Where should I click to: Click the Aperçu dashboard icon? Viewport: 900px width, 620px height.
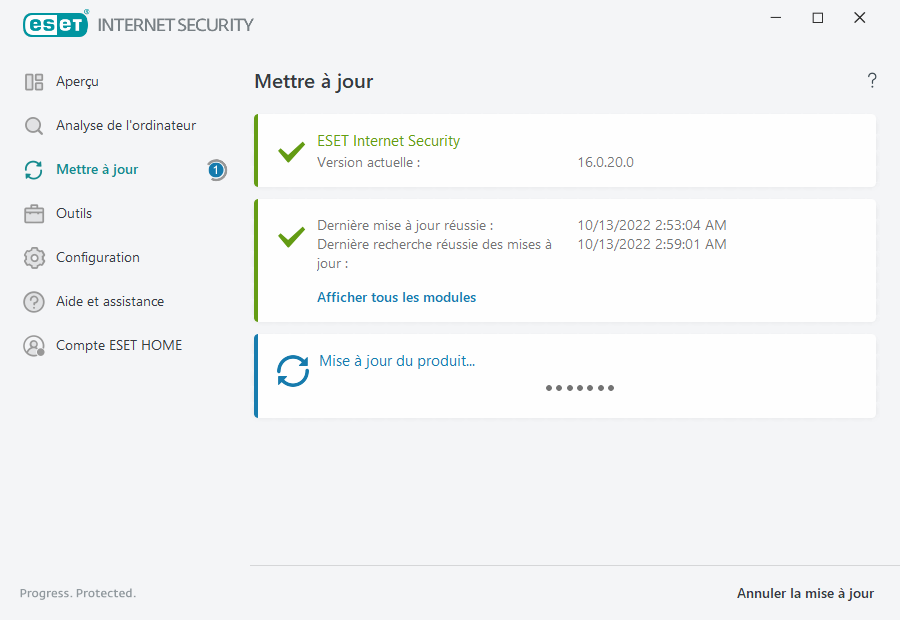tap(34, 82)
